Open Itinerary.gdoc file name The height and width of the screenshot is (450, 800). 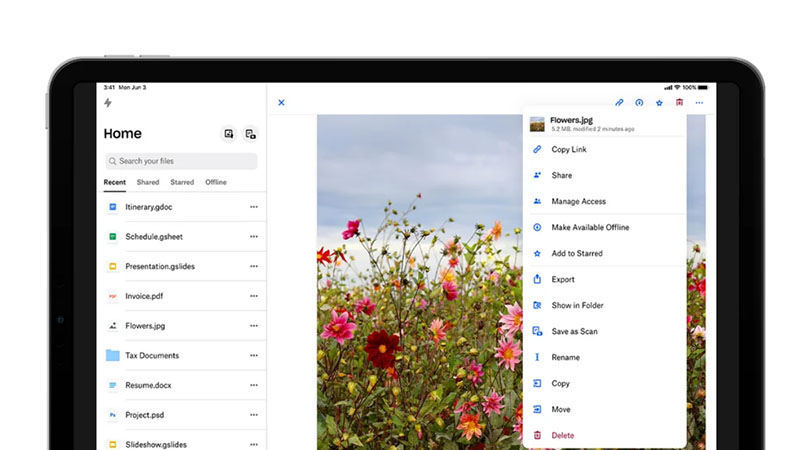coord(148,207)
